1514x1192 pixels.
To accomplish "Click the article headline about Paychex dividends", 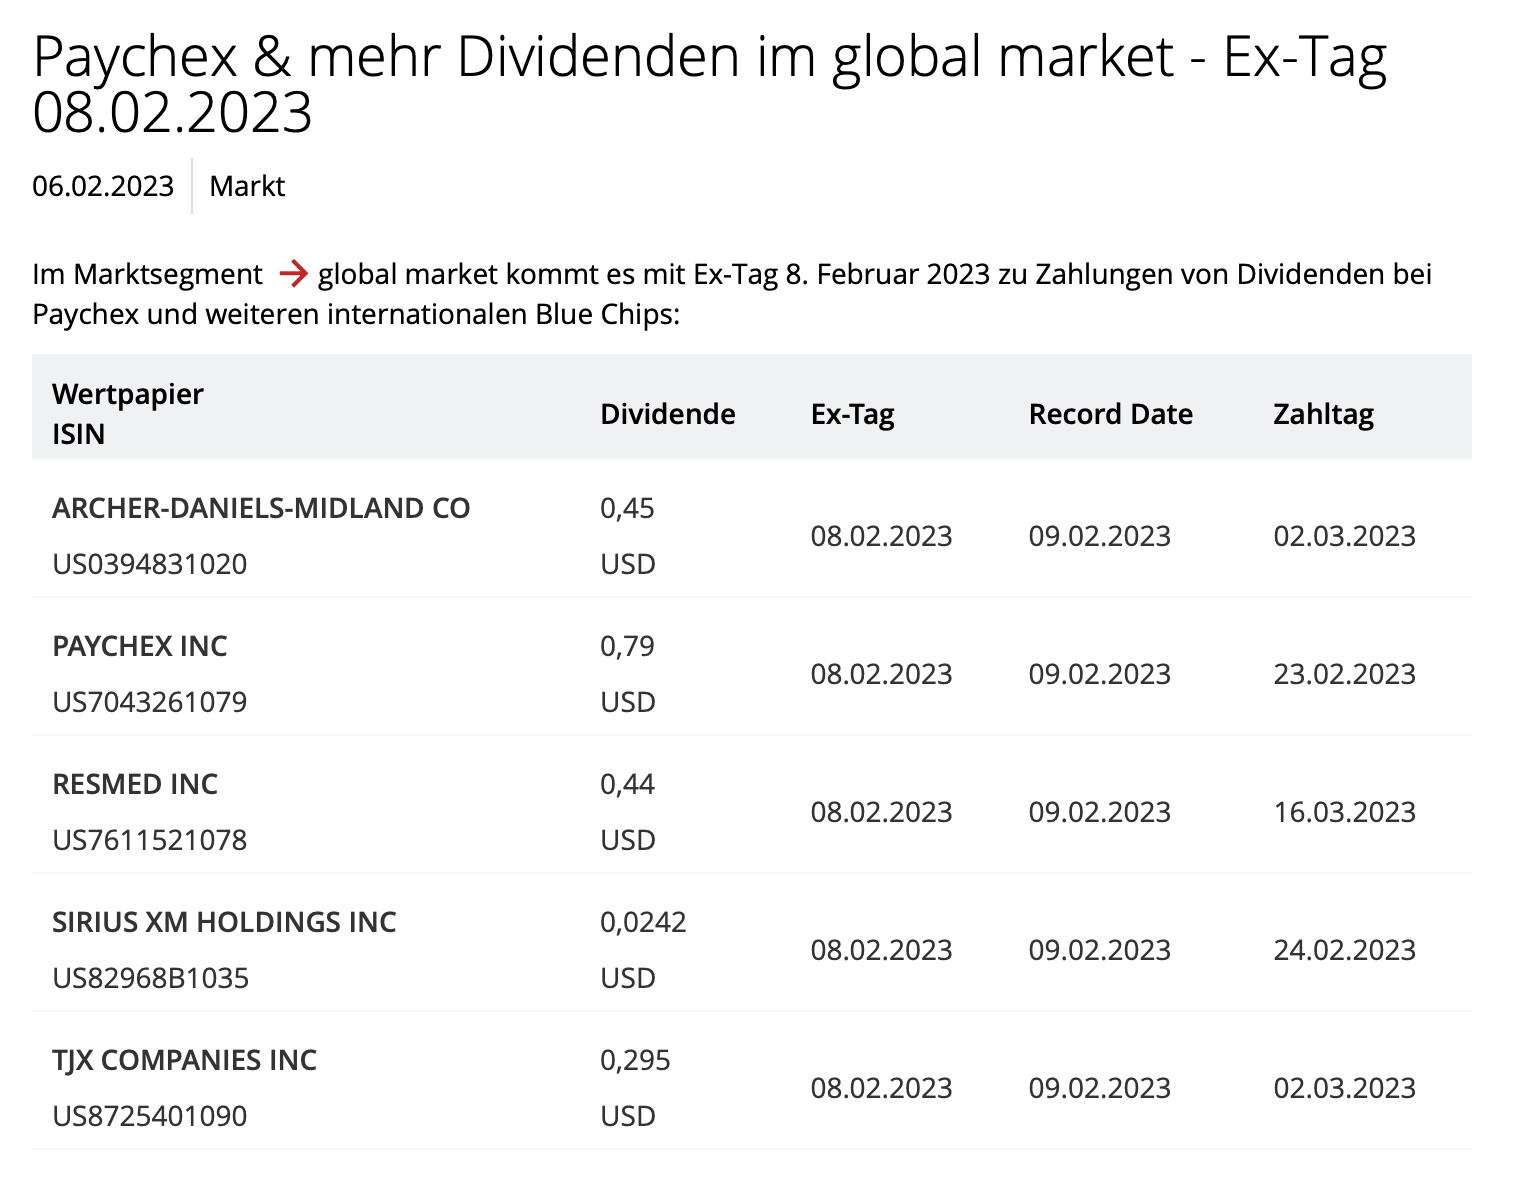I will click(709, 84).
